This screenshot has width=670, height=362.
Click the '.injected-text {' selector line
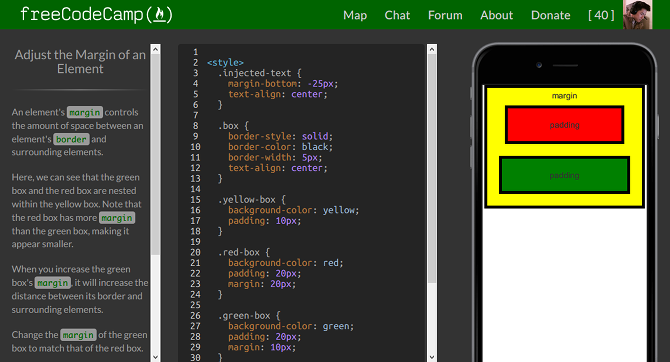coord(260,73)
